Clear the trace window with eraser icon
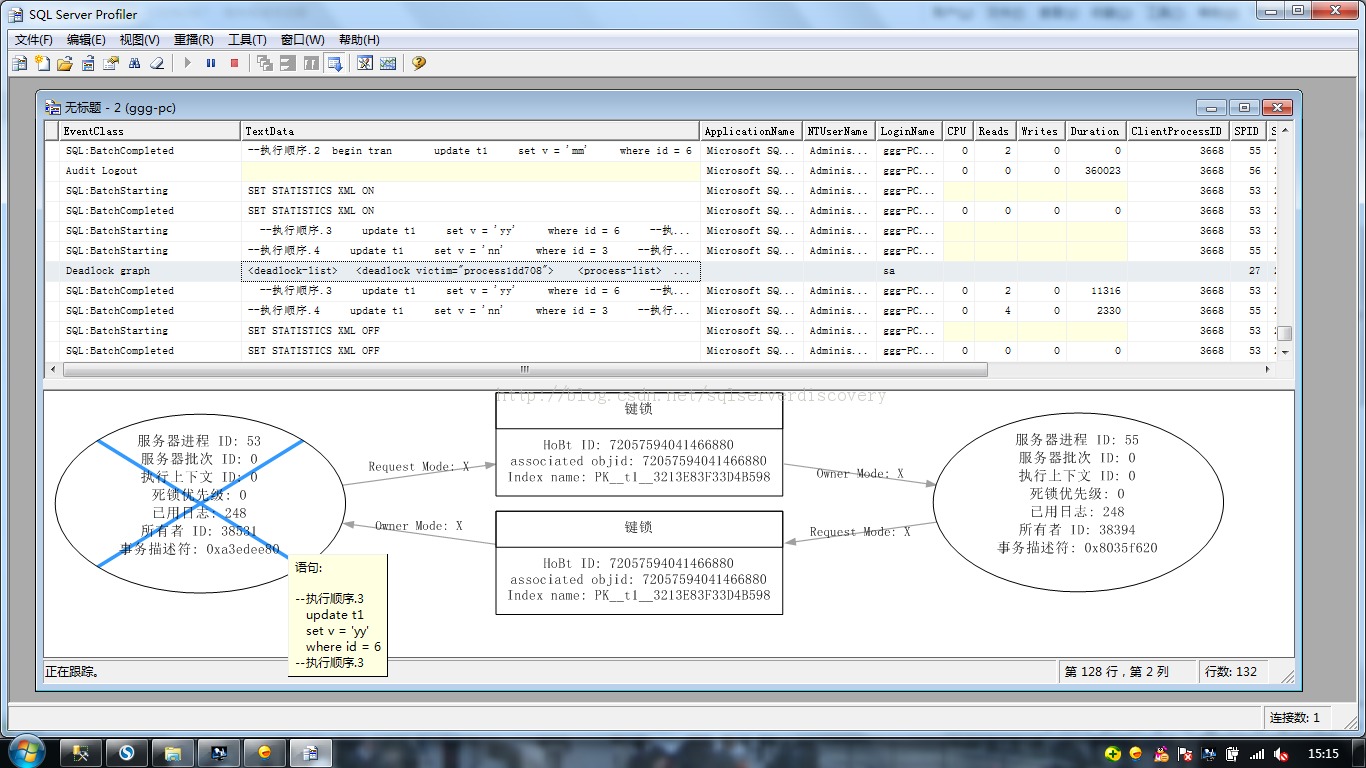The image size is (1366, 768). point(157,63)
